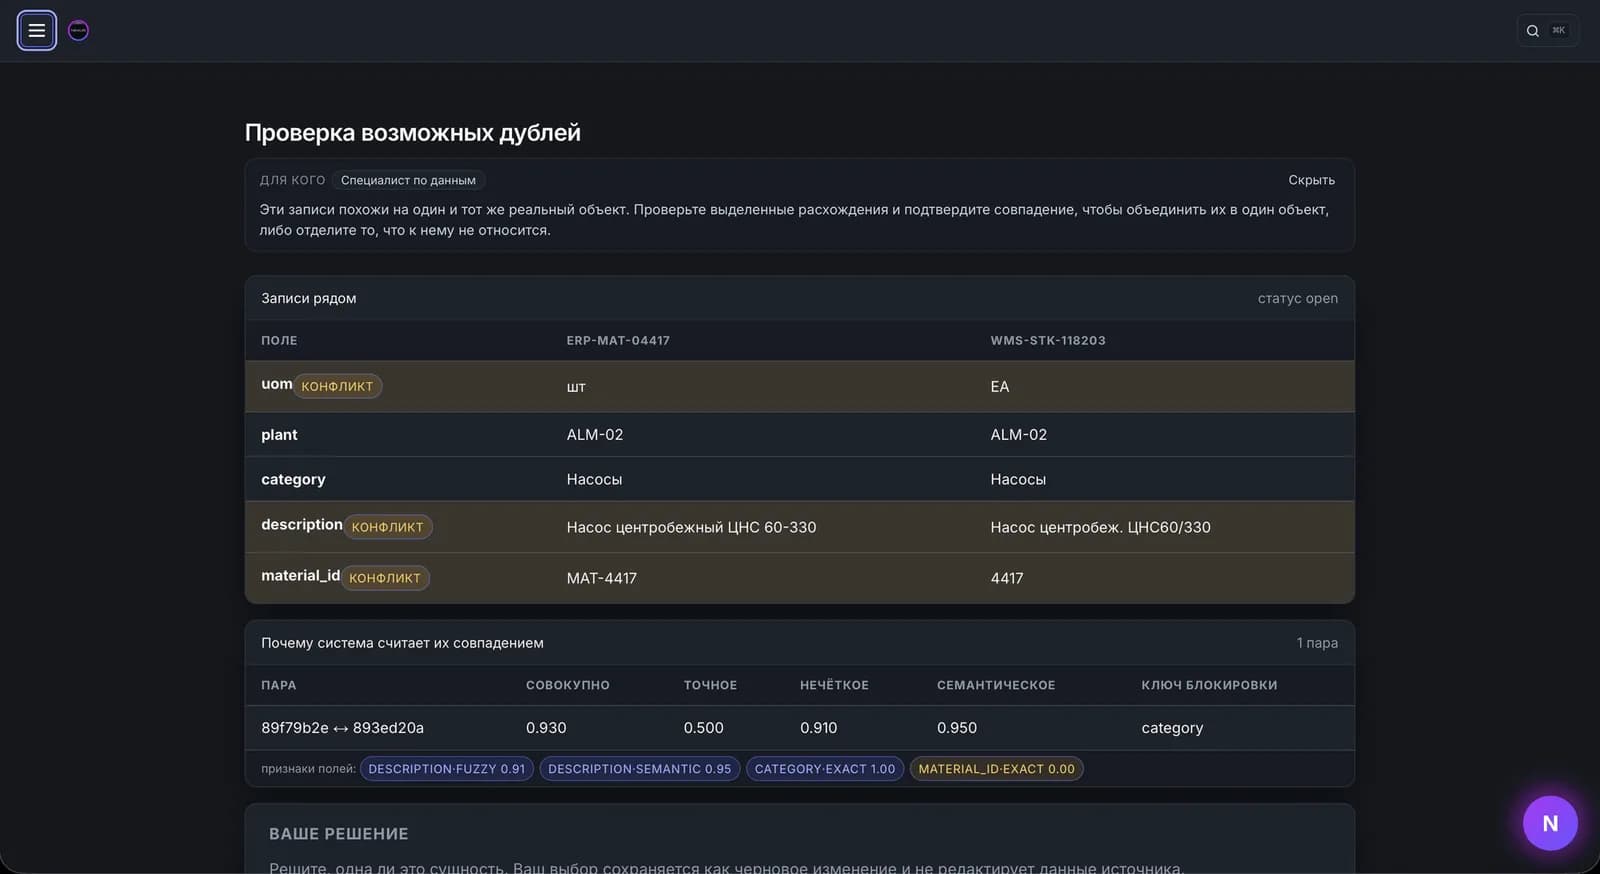This screenshot has height=874, width=1600.
Task: Click the Проверка возможных дублей page heading
Action: [412, 133]
